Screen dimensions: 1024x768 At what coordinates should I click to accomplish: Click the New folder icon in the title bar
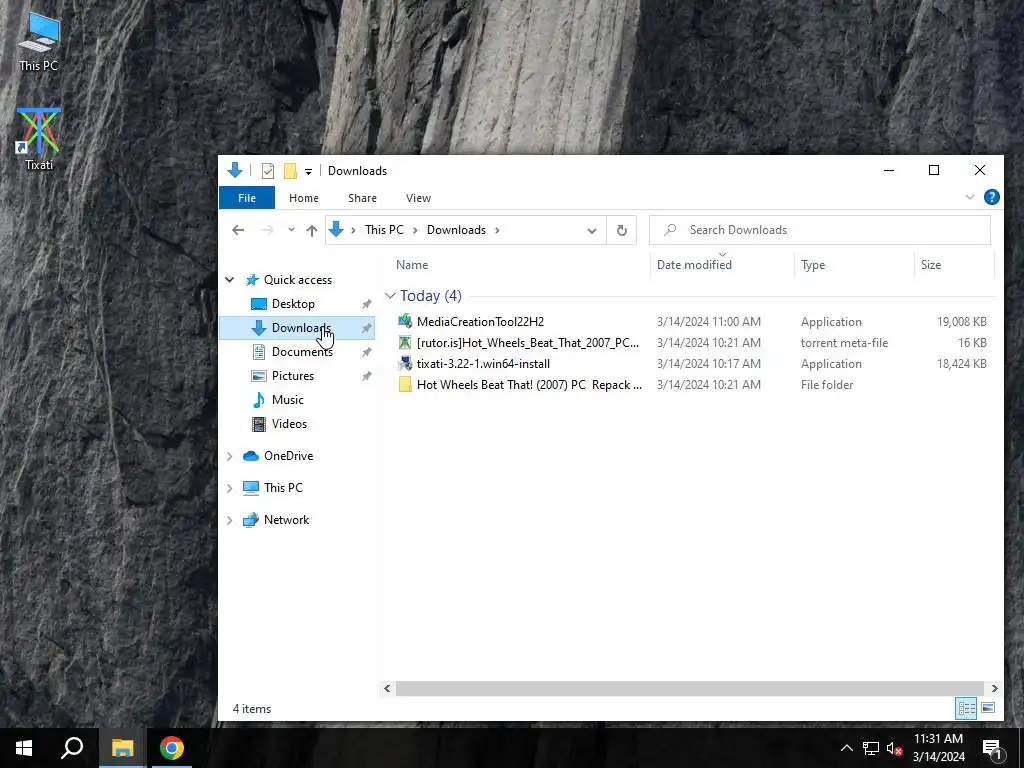[290, 171]
